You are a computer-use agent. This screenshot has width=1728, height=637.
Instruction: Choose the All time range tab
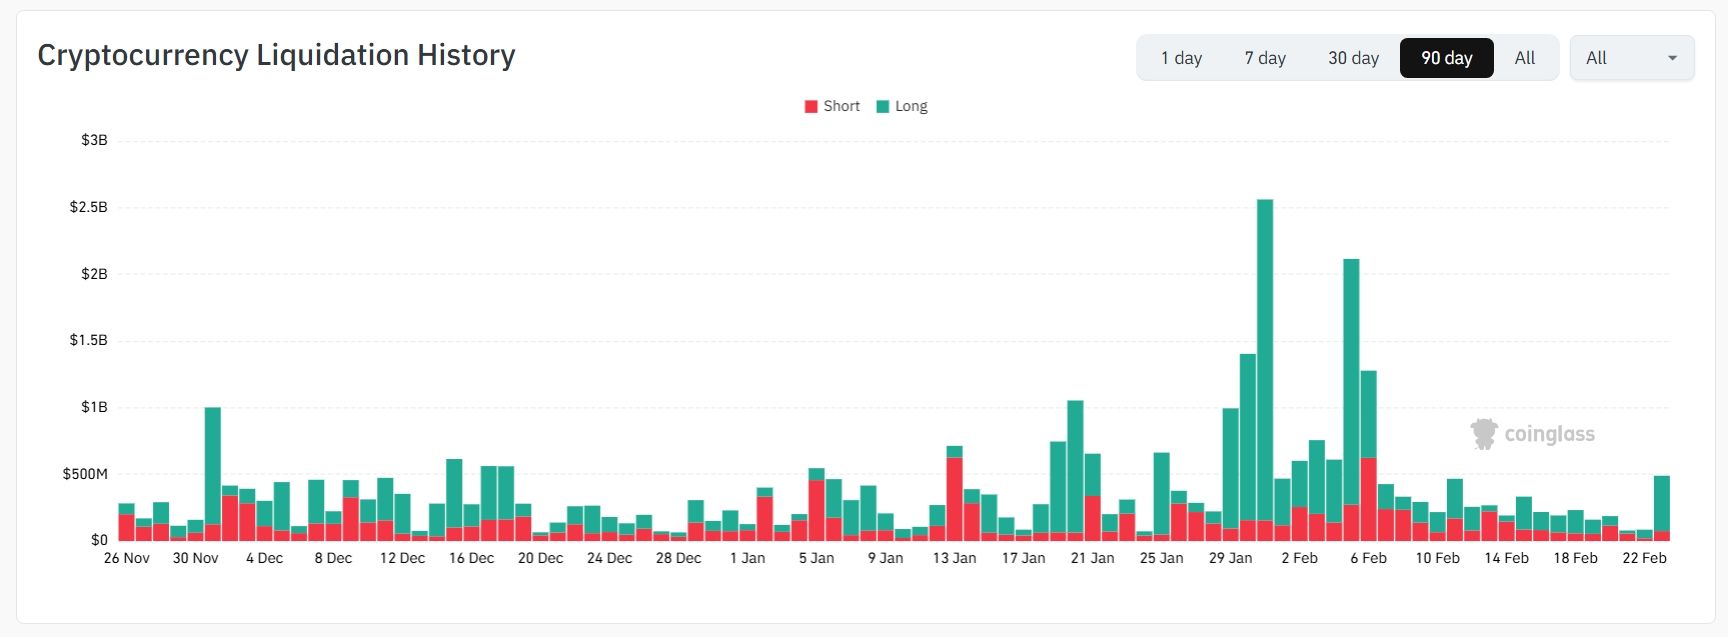click(x=1524, y=58)
